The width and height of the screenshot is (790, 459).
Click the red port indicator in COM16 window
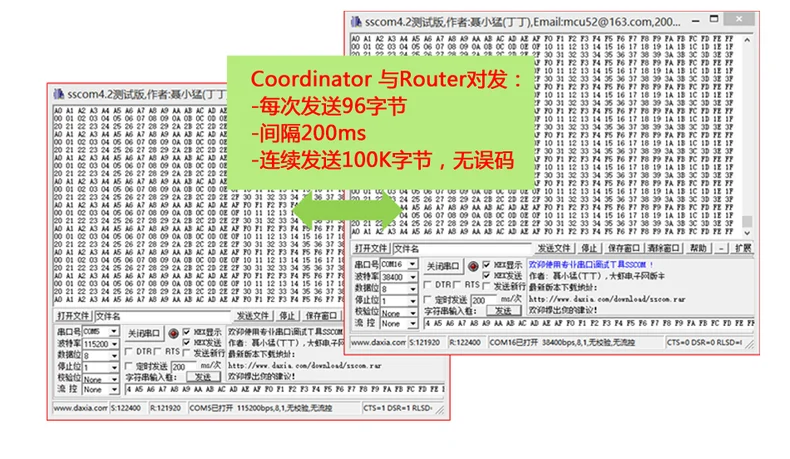473,266
